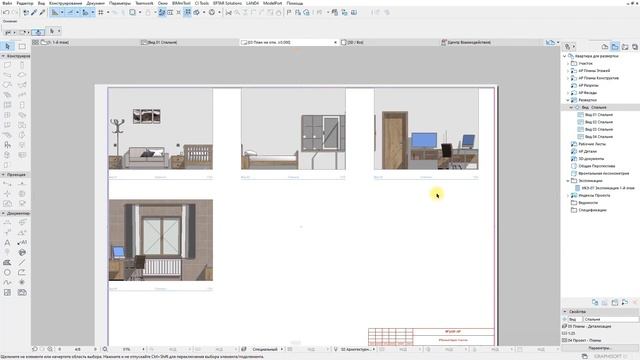The image size is (640, 360).
Task: Open the zoom percentage dropdown
Action: tap(143, 349)
